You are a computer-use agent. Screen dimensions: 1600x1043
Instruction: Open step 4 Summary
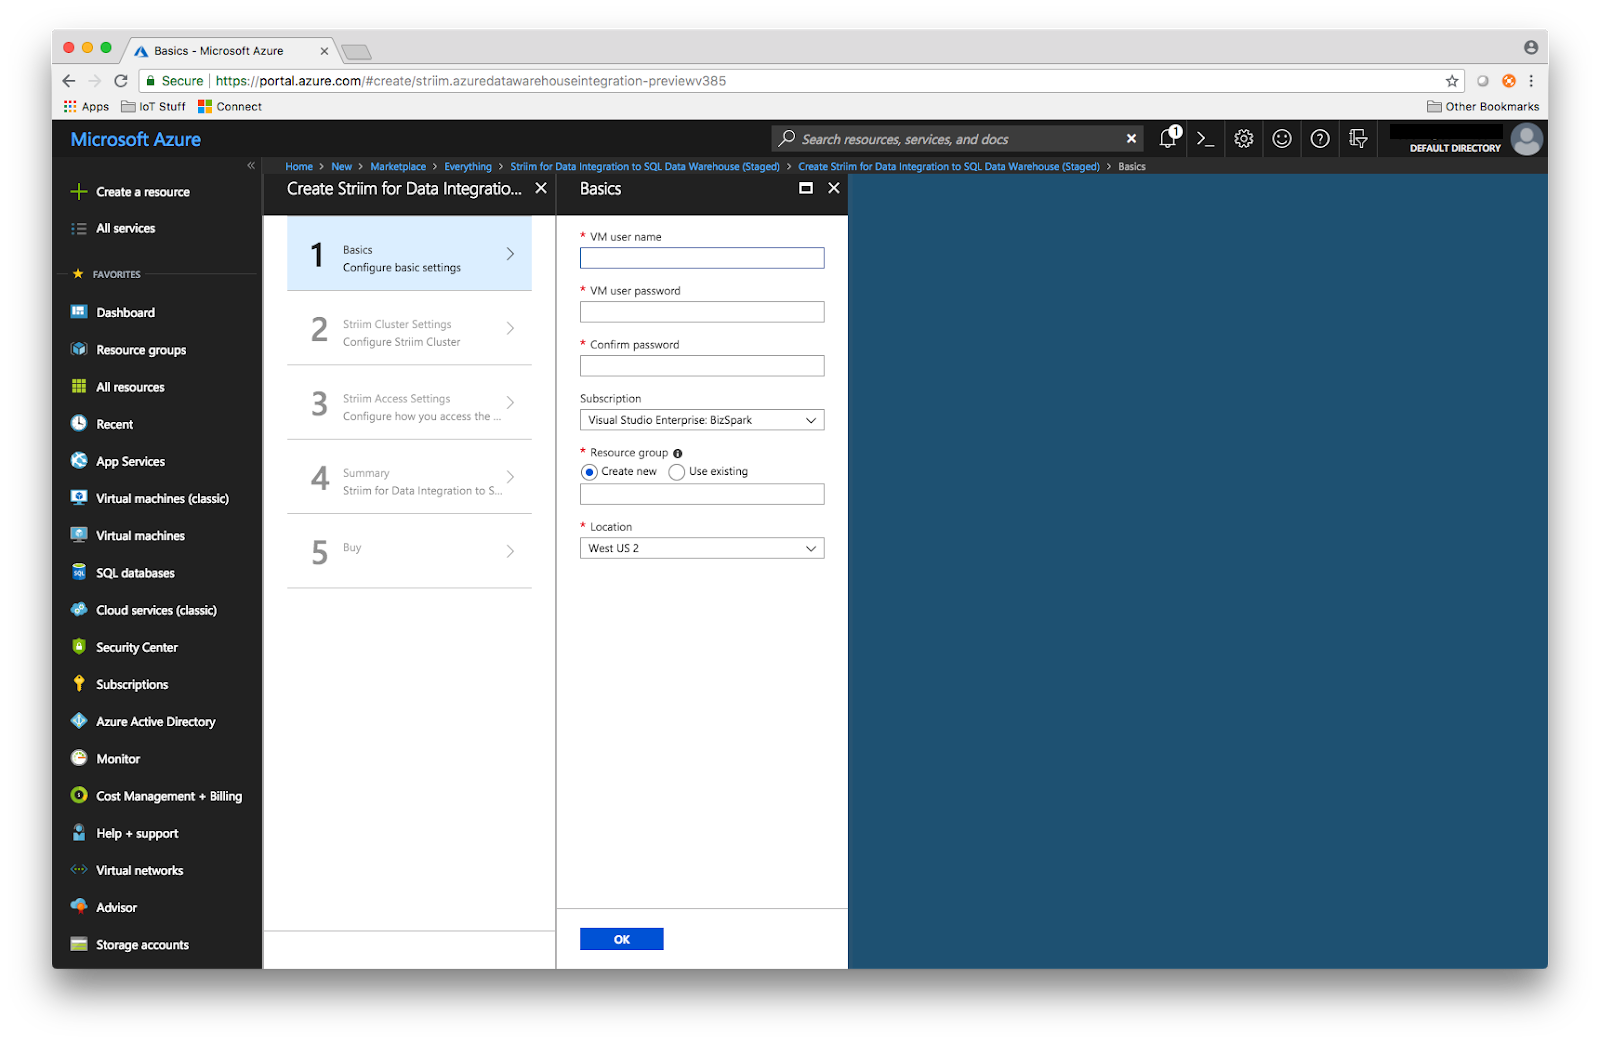[409, 477]
